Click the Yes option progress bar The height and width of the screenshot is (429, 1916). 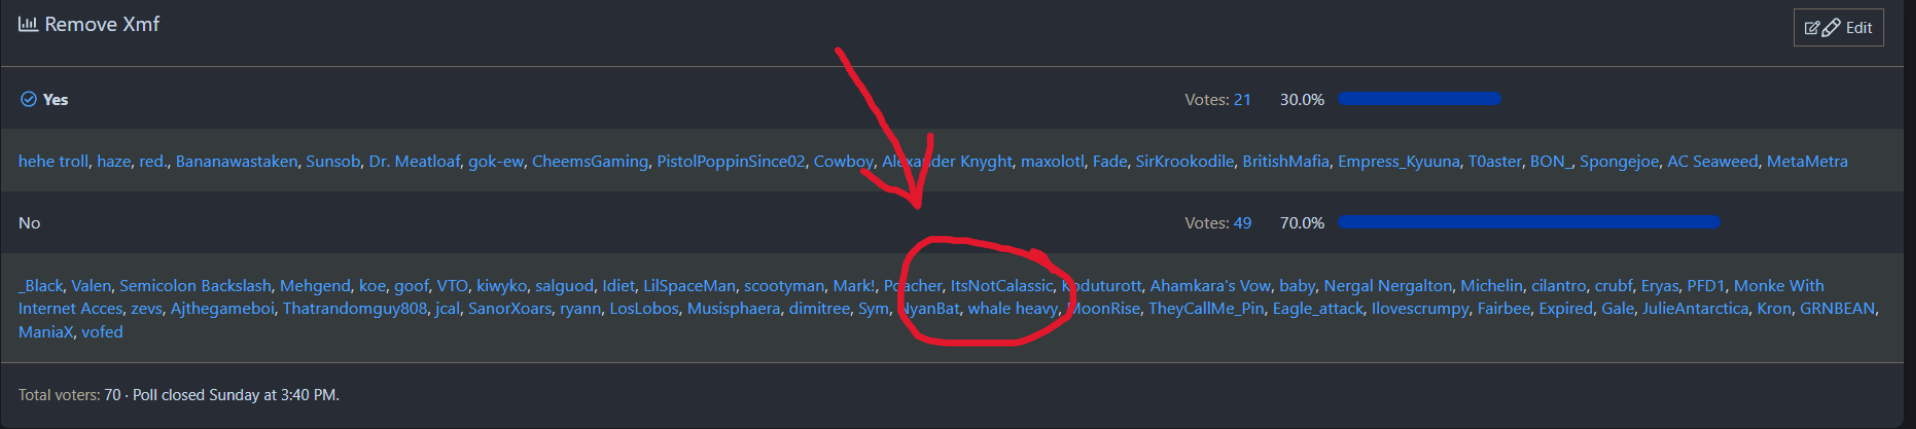click(x=1418, y=99)
